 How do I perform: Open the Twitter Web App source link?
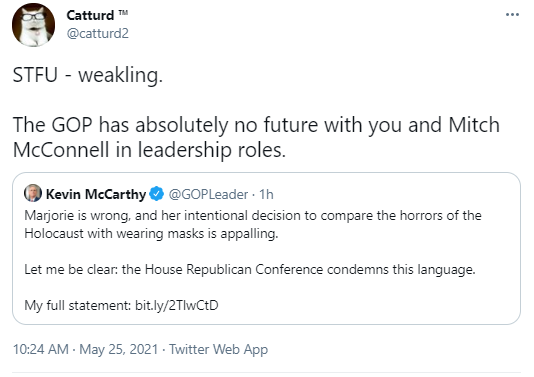pyautogui.click(x=219, y=349)
